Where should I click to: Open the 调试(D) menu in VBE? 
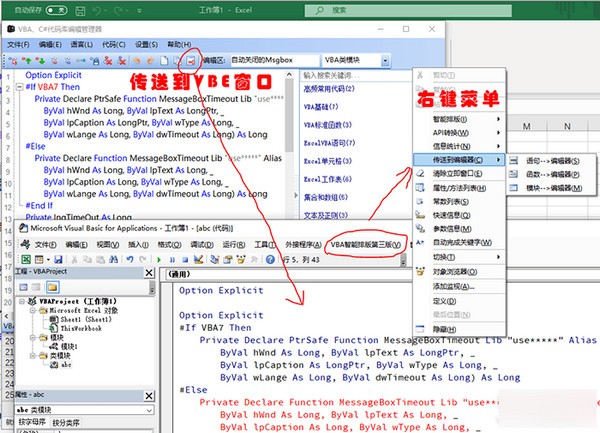pyautogui.click(x=202, y=244)
